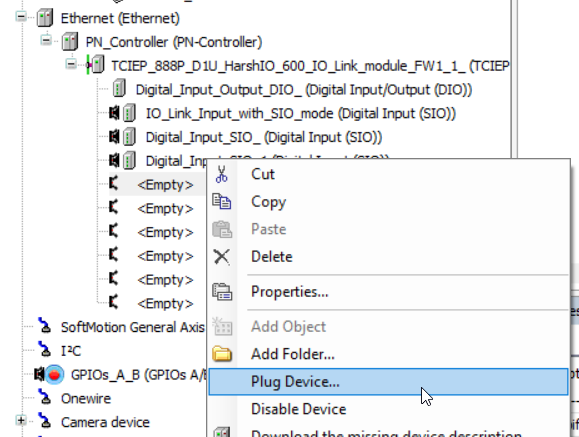
Task: Collapse the PN_Controller tree node
Action: (46, 41)
